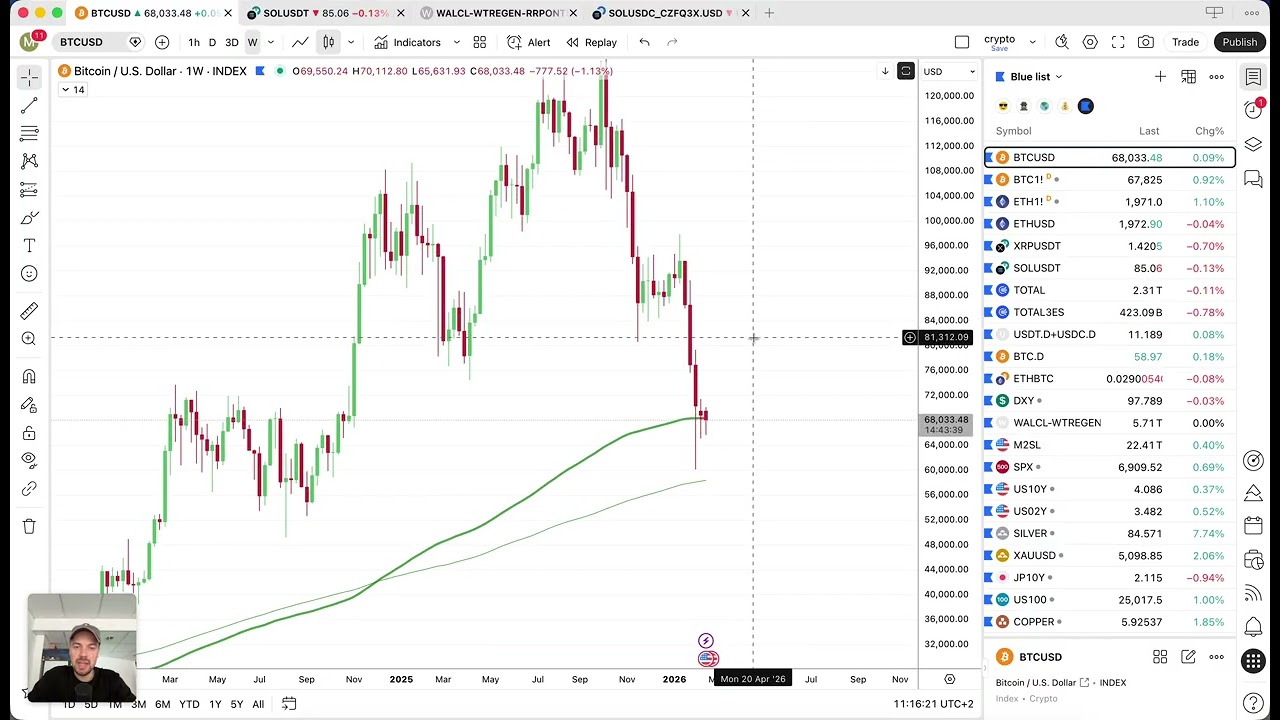Open the Blue list watchlist dropdown
1280x720 pixels.
click(1036, 77)
